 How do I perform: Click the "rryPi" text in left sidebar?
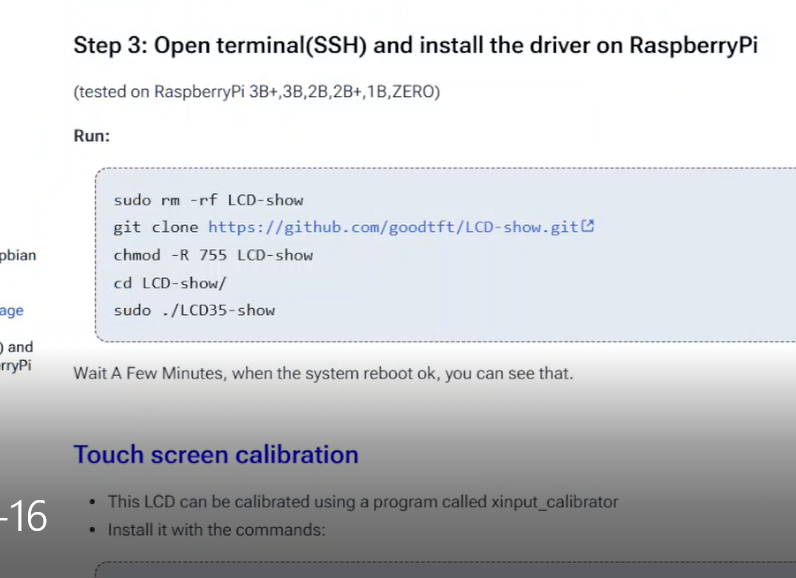tap(16, 365)
